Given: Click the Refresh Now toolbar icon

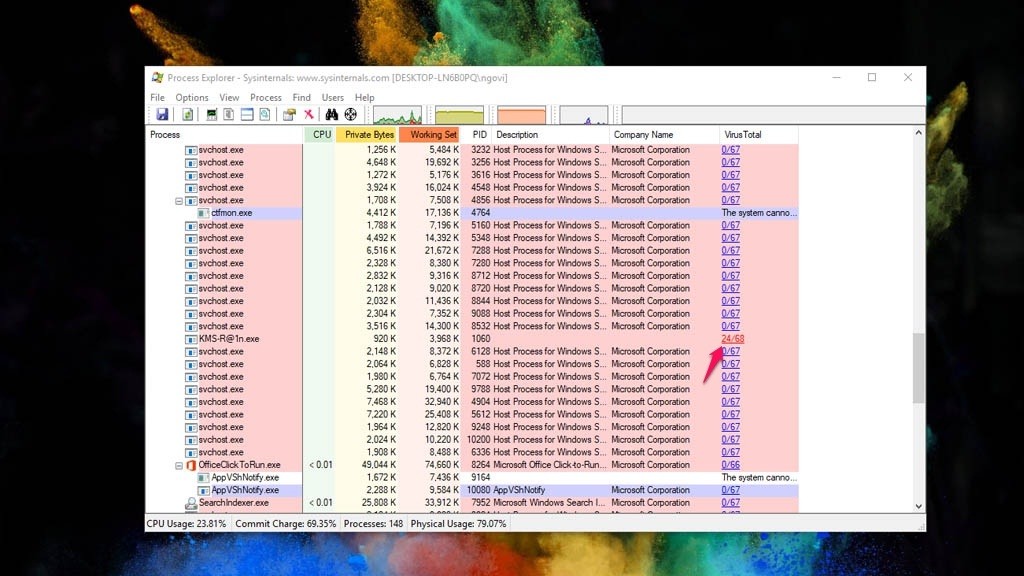Looking at the screenshot, I should click(187, 115).
